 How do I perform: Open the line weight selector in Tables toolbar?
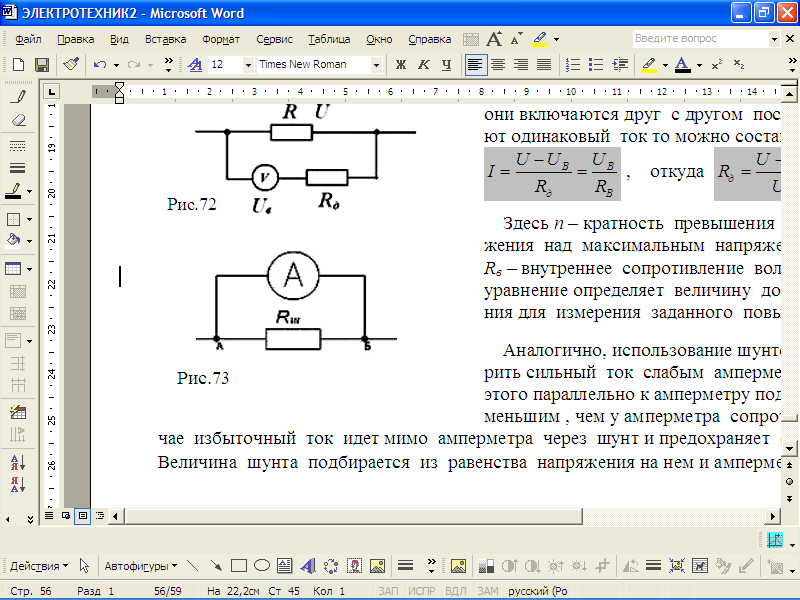tap(17, 168)
